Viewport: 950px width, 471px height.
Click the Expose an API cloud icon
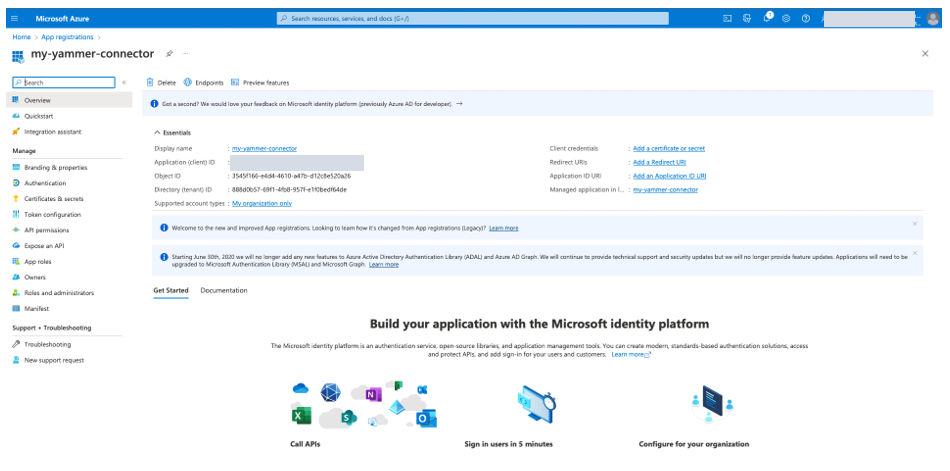tap(16, 246)
